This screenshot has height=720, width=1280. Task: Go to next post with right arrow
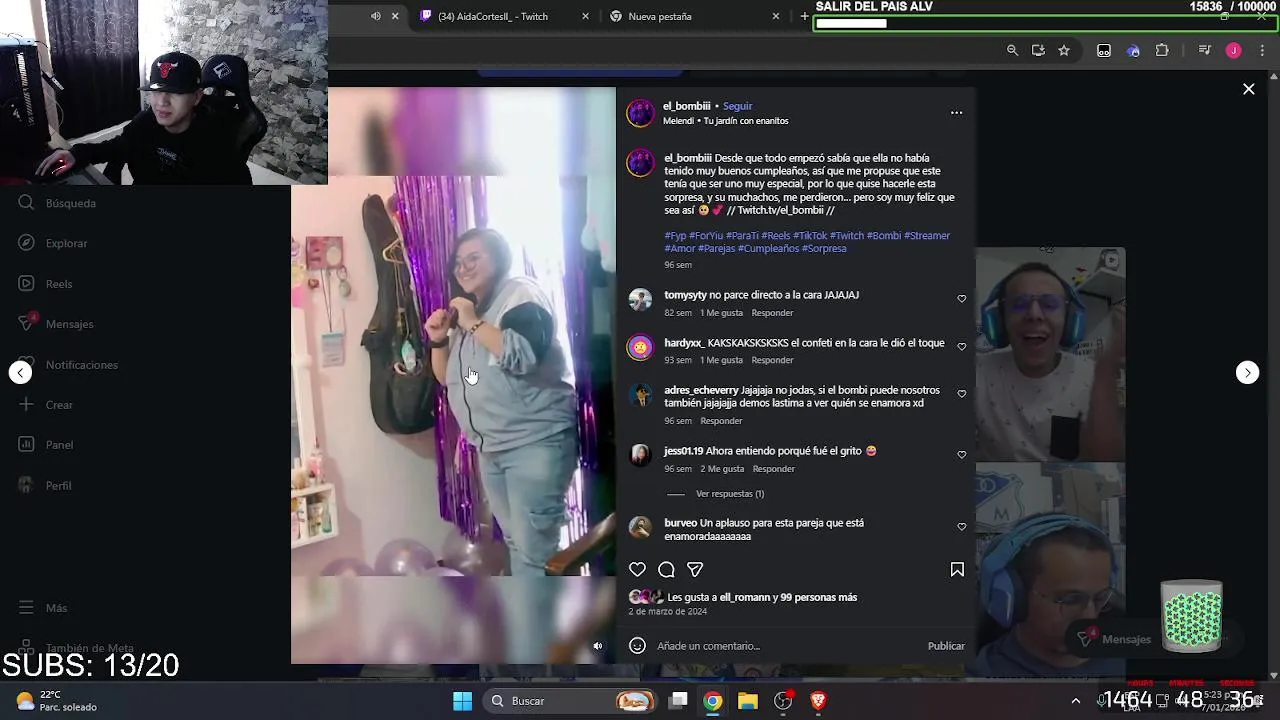1247,372
